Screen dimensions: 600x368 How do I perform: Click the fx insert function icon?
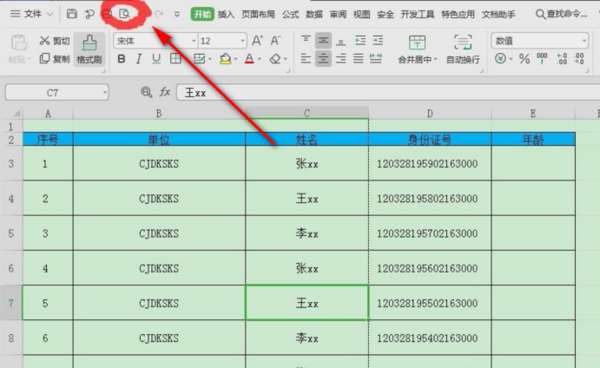[x=165, y=92]
